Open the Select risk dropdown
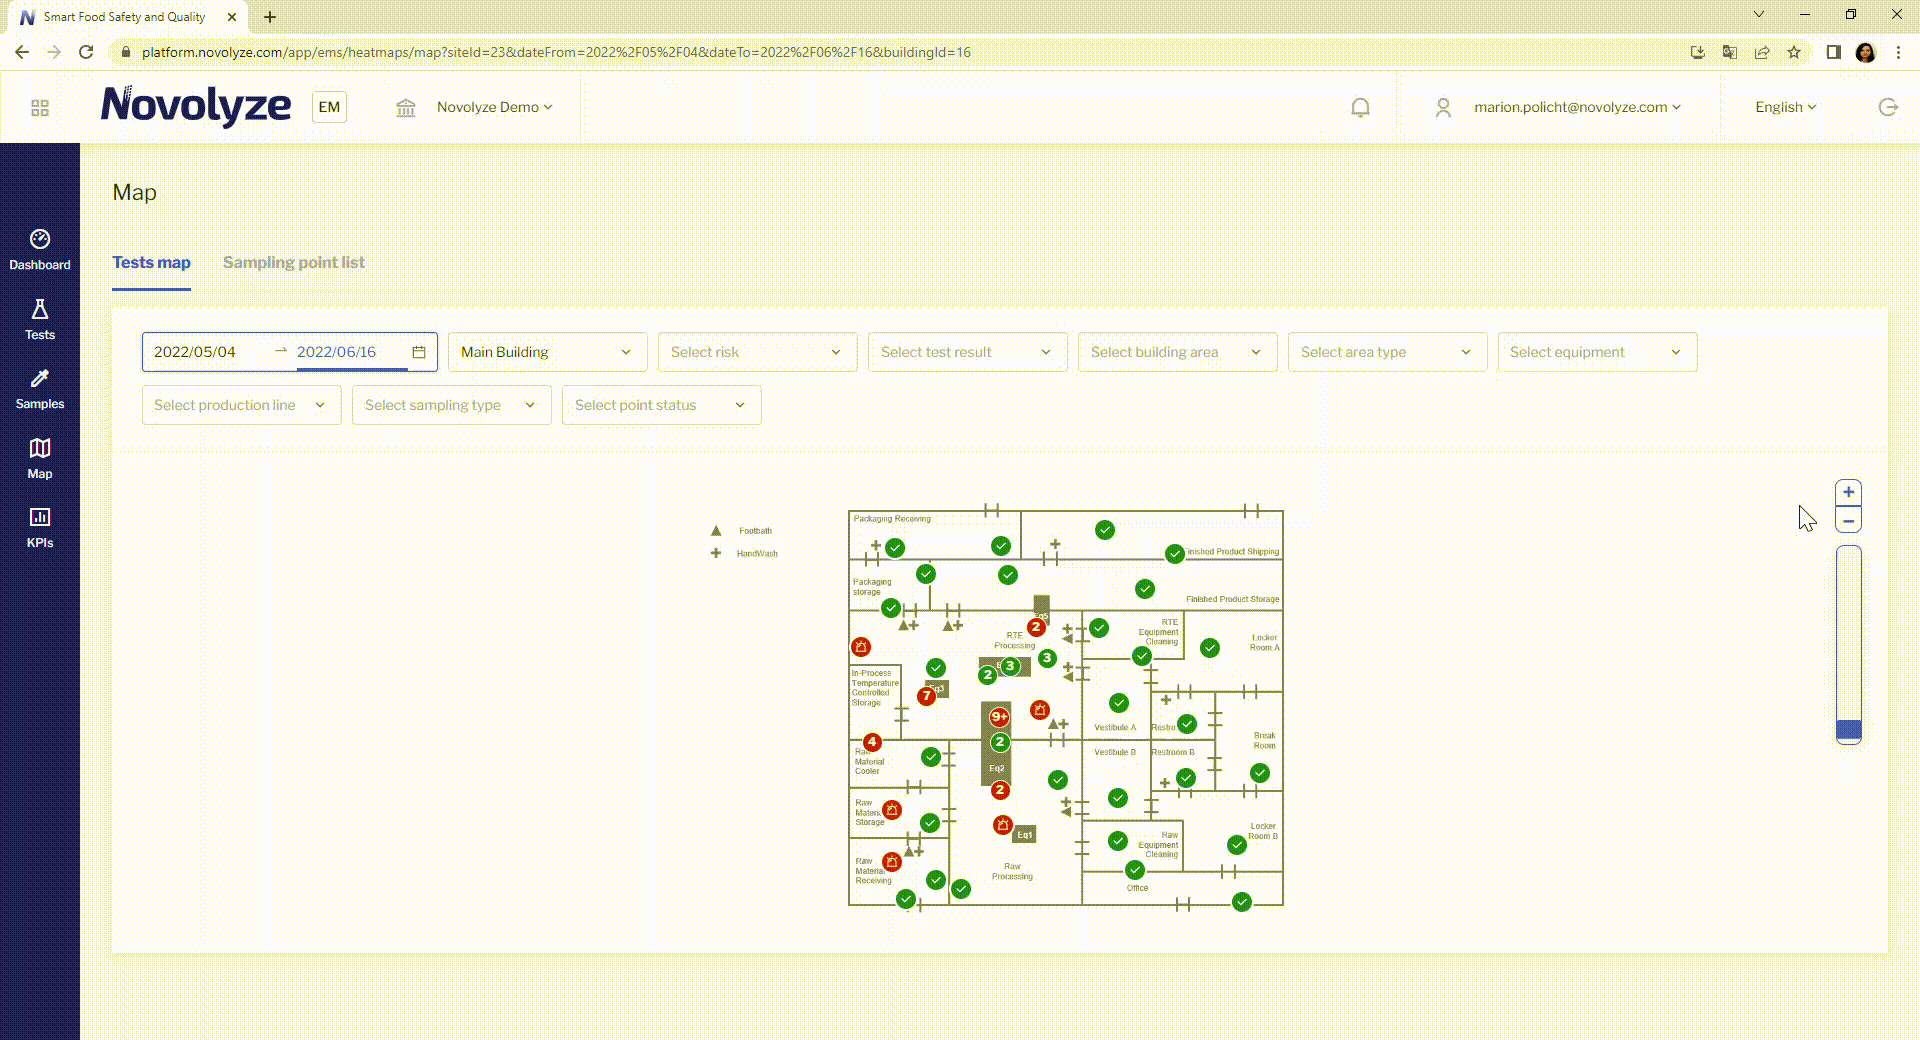Screen dimensions: 1920x1040 [x=757, y=352]
